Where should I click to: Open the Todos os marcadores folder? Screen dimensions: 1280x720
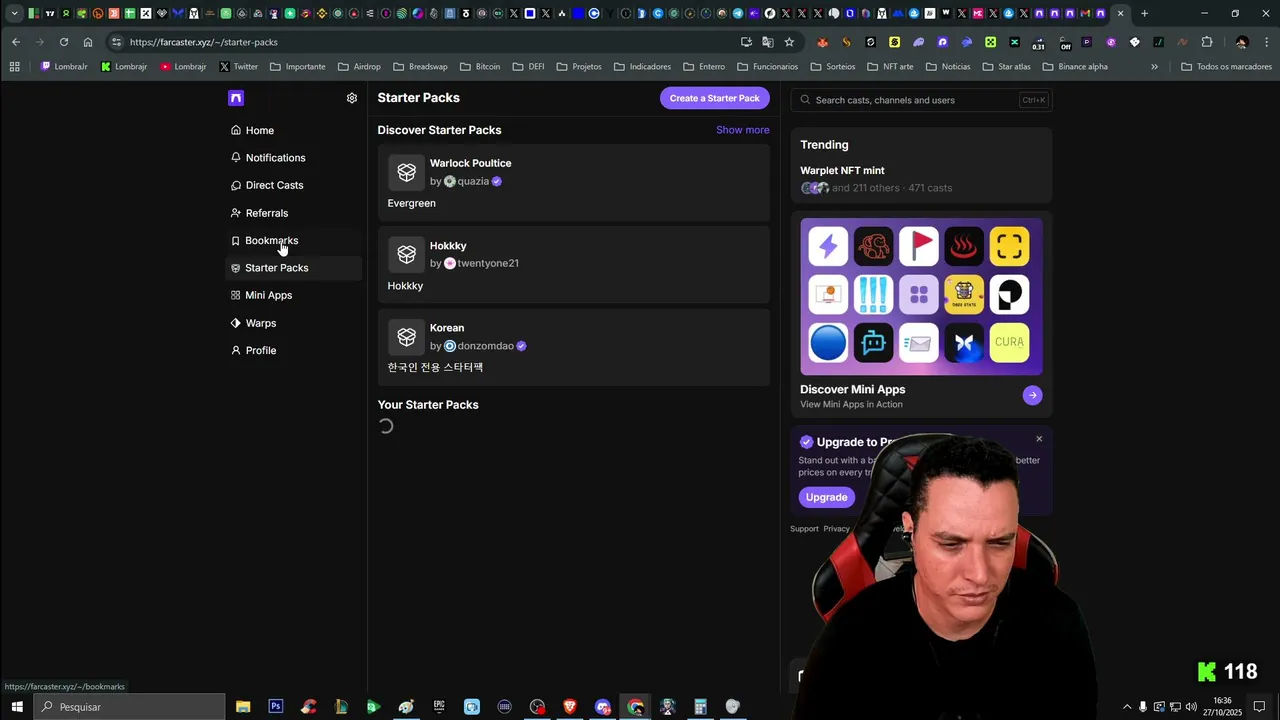1226,67
